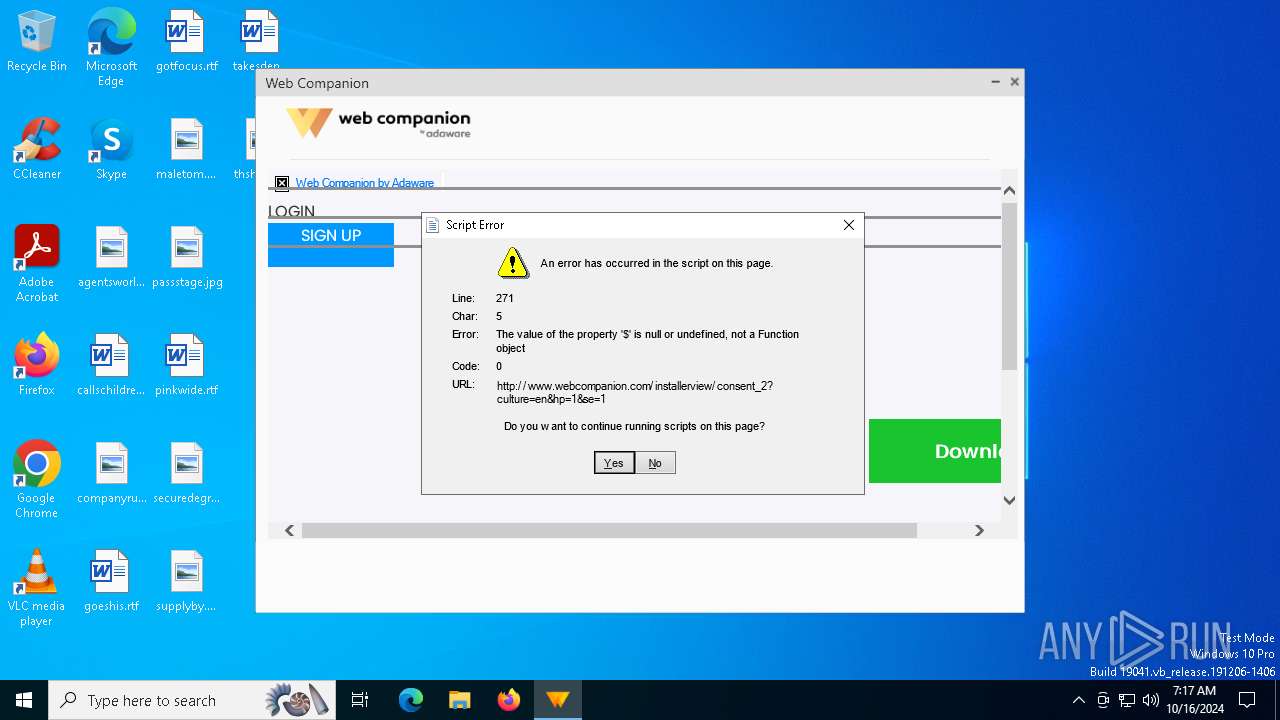Select the maletom image file on desktop

pyautogui.click(x=186, y=150)
